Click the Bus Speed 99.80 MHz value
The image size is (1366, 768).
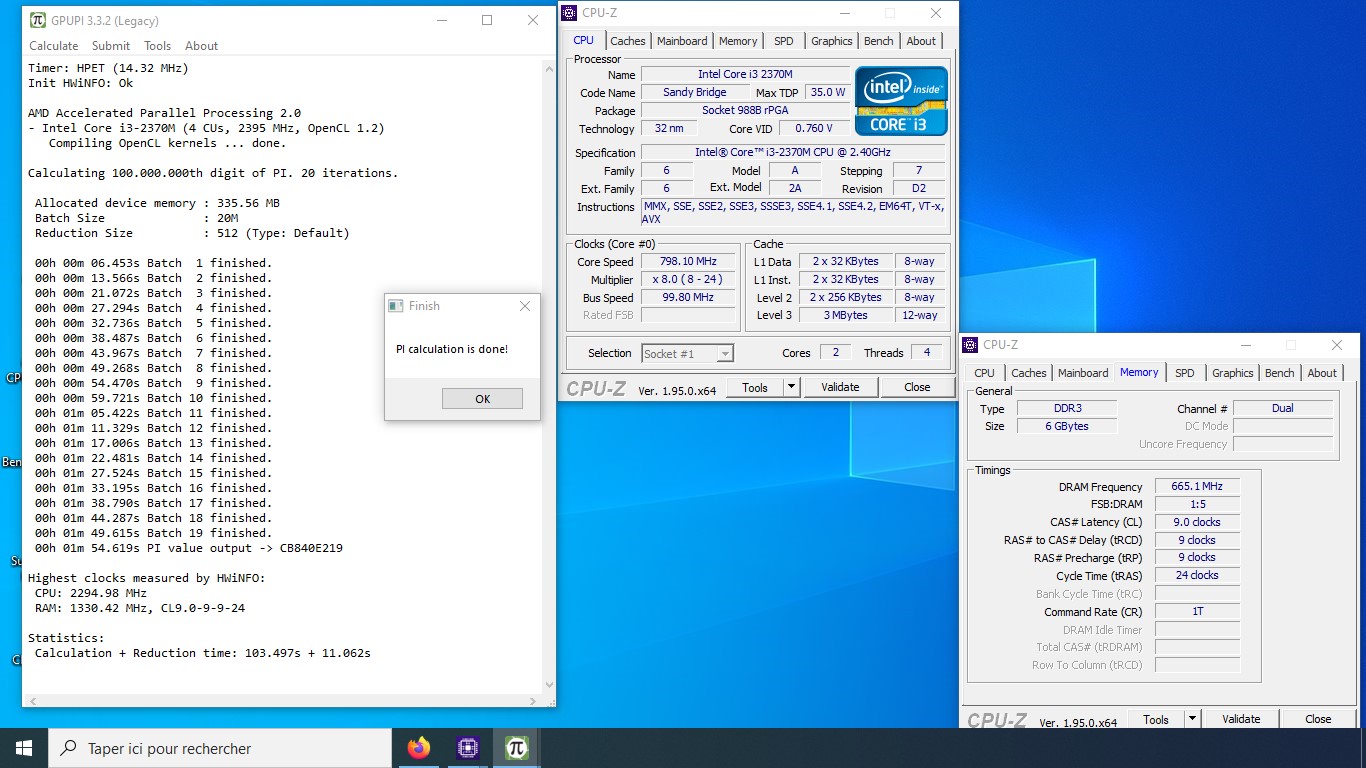click(688, 298)
